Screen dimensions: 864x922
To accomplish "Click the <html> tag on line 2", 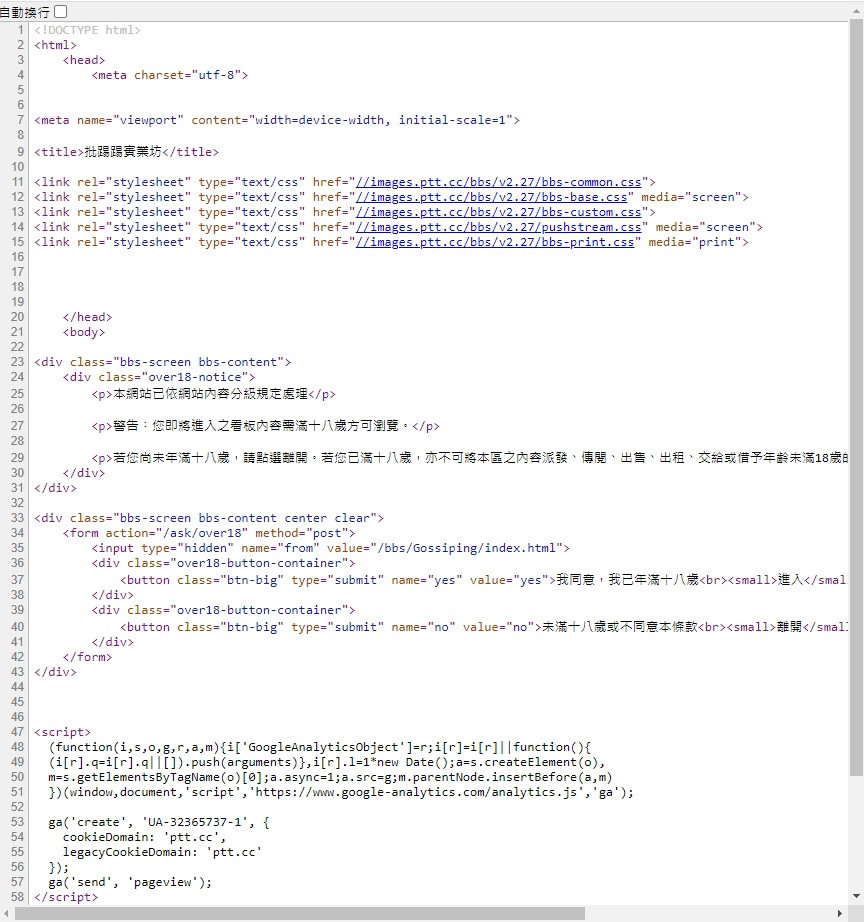I will coord(55,45).
